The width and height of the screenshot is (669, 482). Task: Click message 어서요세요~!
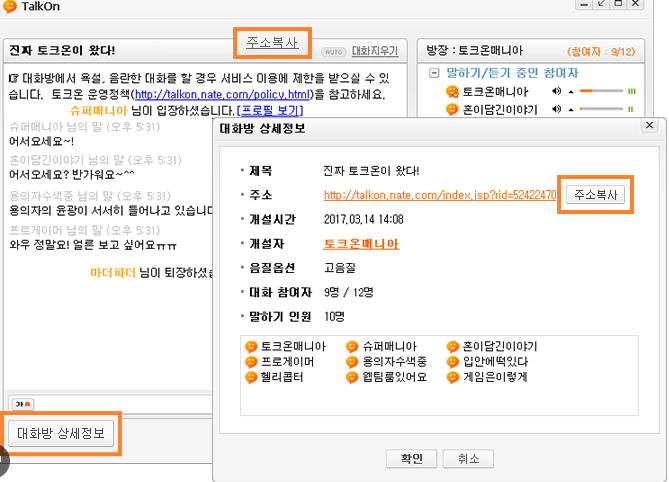[x=41, y=141]
